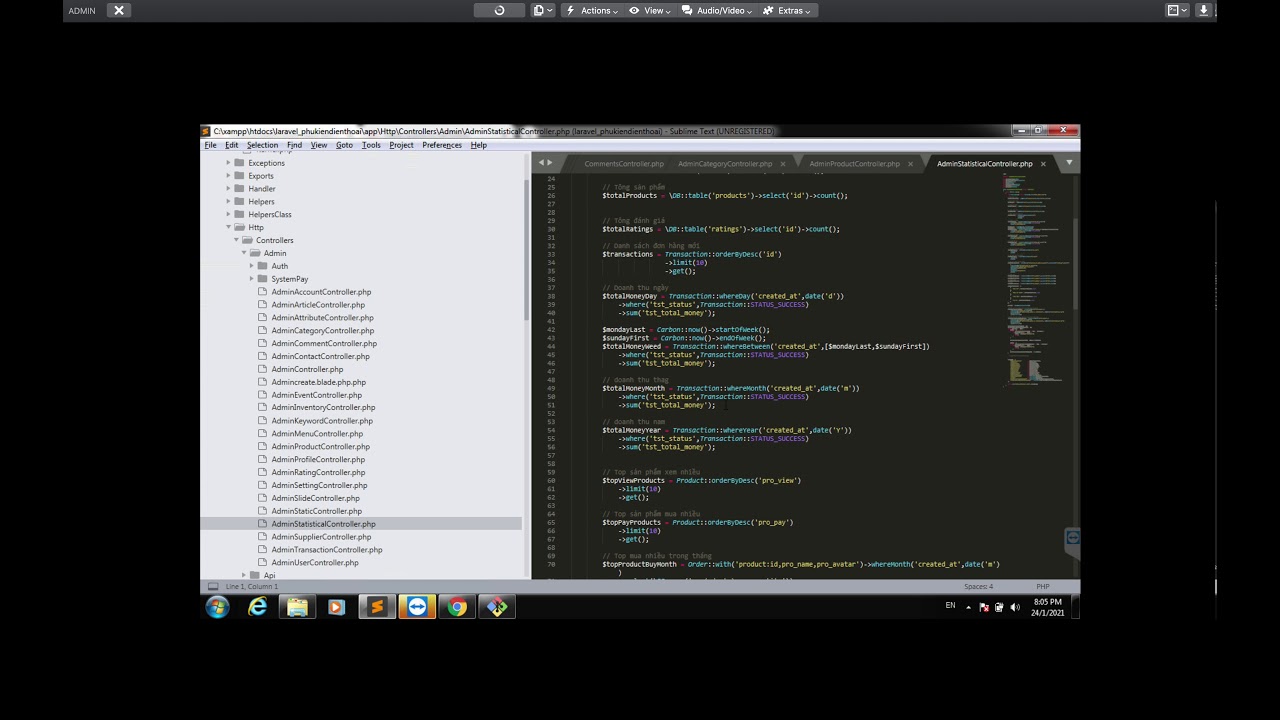This screenshot has width=1280, height=720.
Task: Toggle side bar icon in Sublime status bar
Action: (212, 587)
